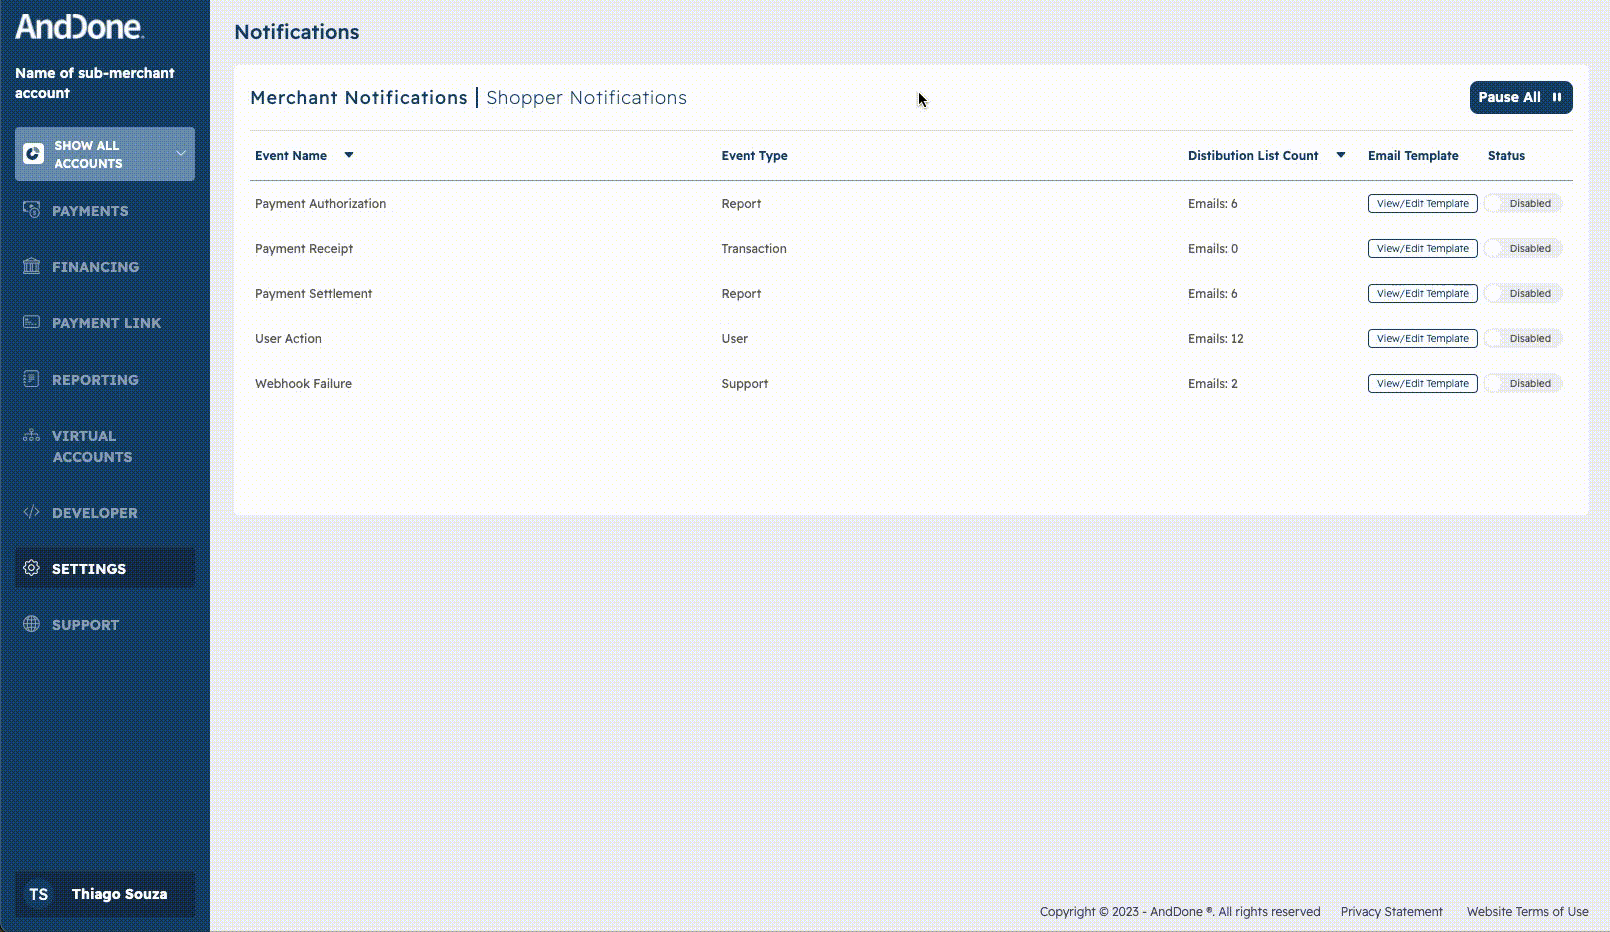Sort by Distribution List Count arrow

[x=1341, y=155]
